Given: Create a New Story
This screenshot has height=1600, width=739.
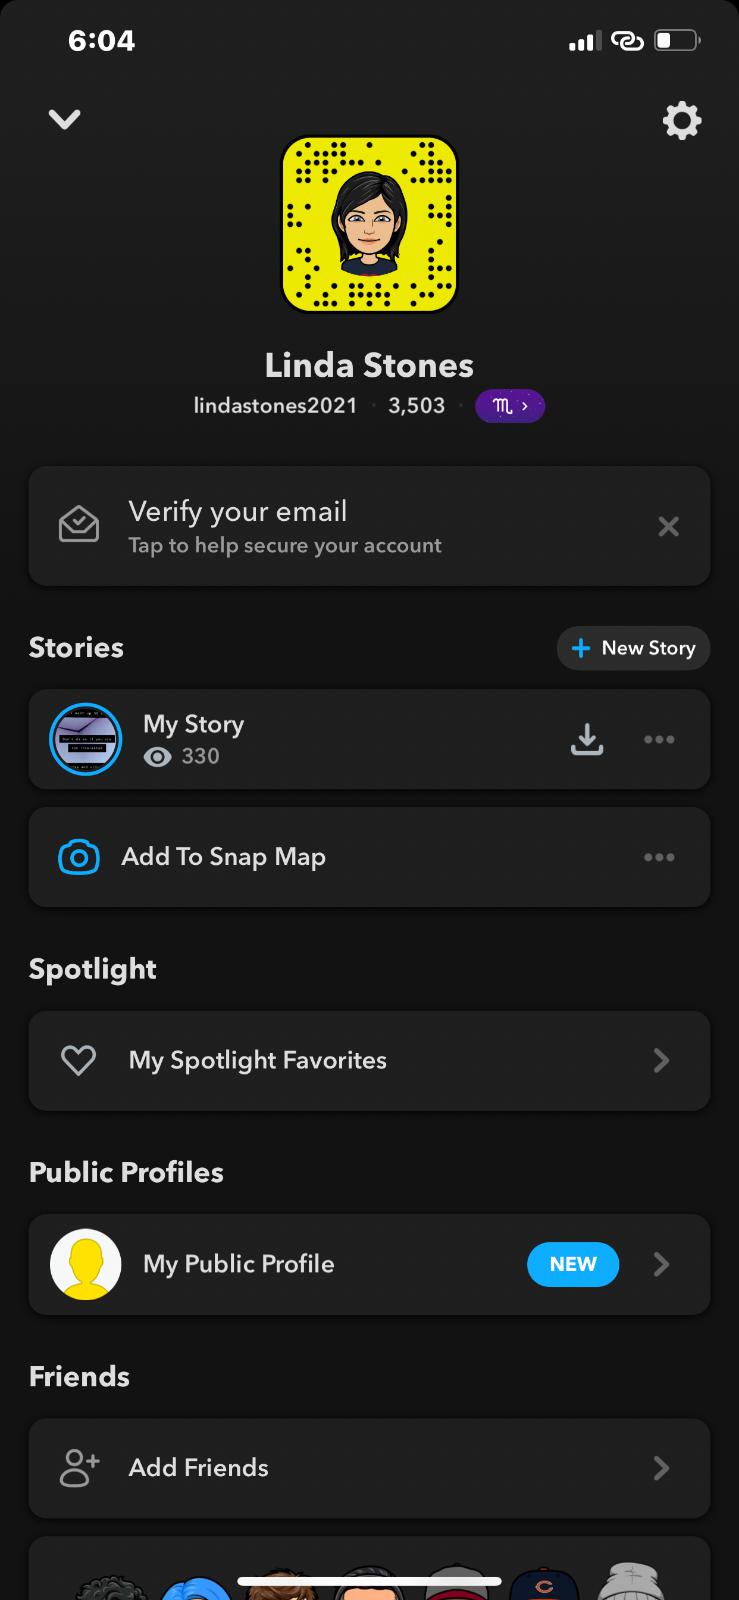Looking at the screenshot, I should point(633,648).
